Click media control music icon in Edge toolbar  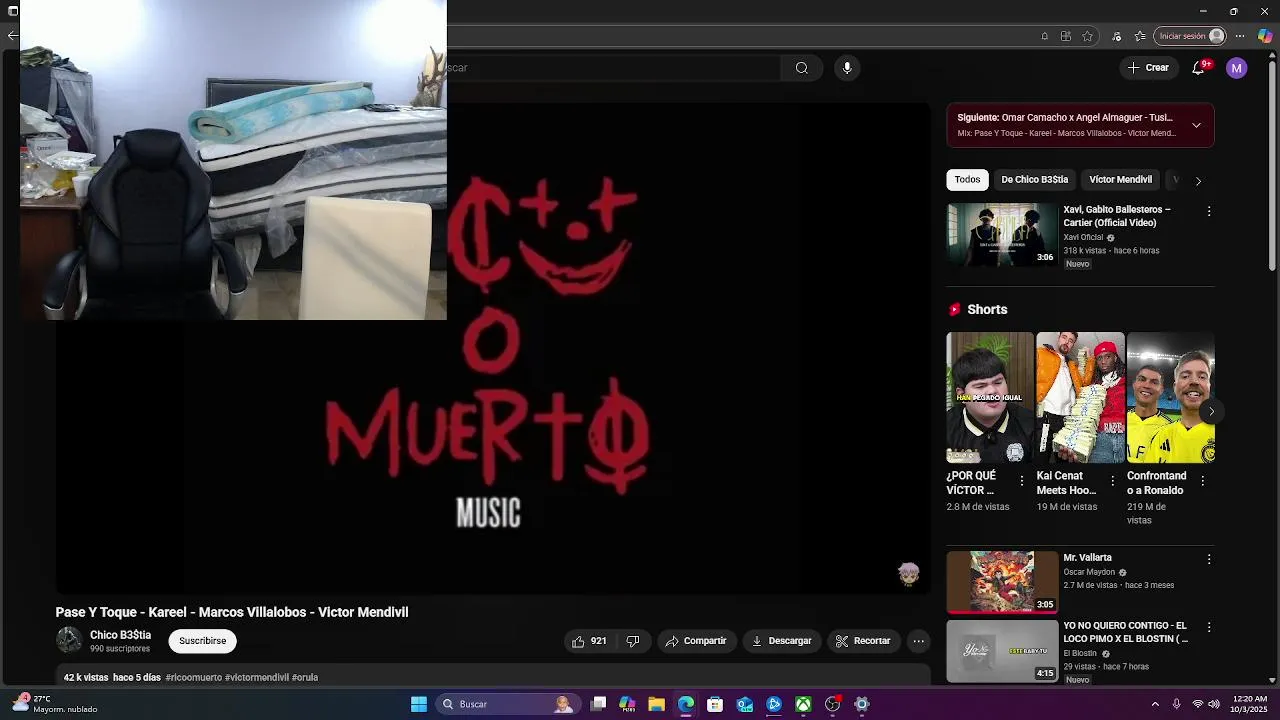(x=1115, y=36)
